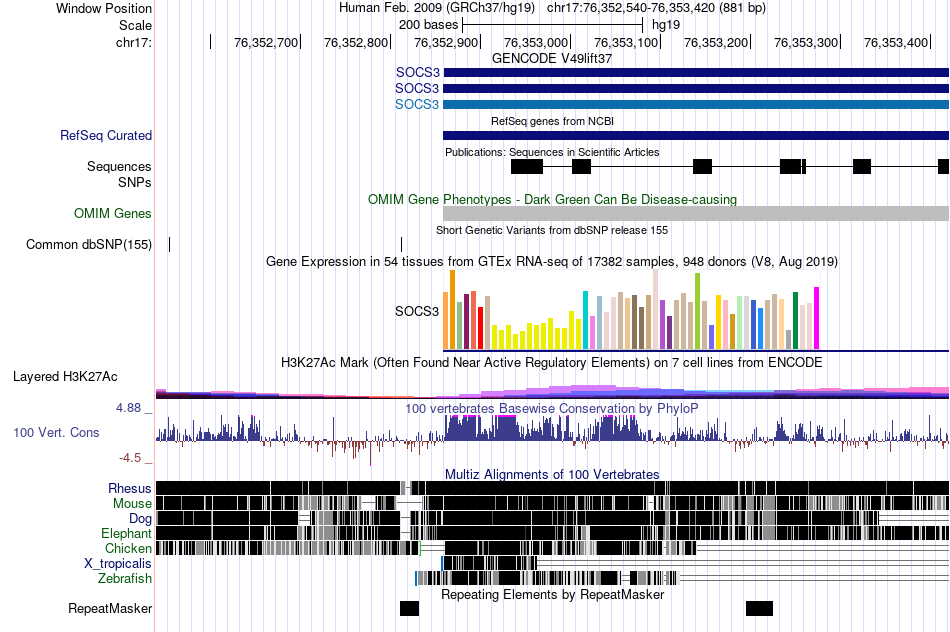Select the X_tropicalis alignment row label
The image size is (950, 632).
click(118, 564)
